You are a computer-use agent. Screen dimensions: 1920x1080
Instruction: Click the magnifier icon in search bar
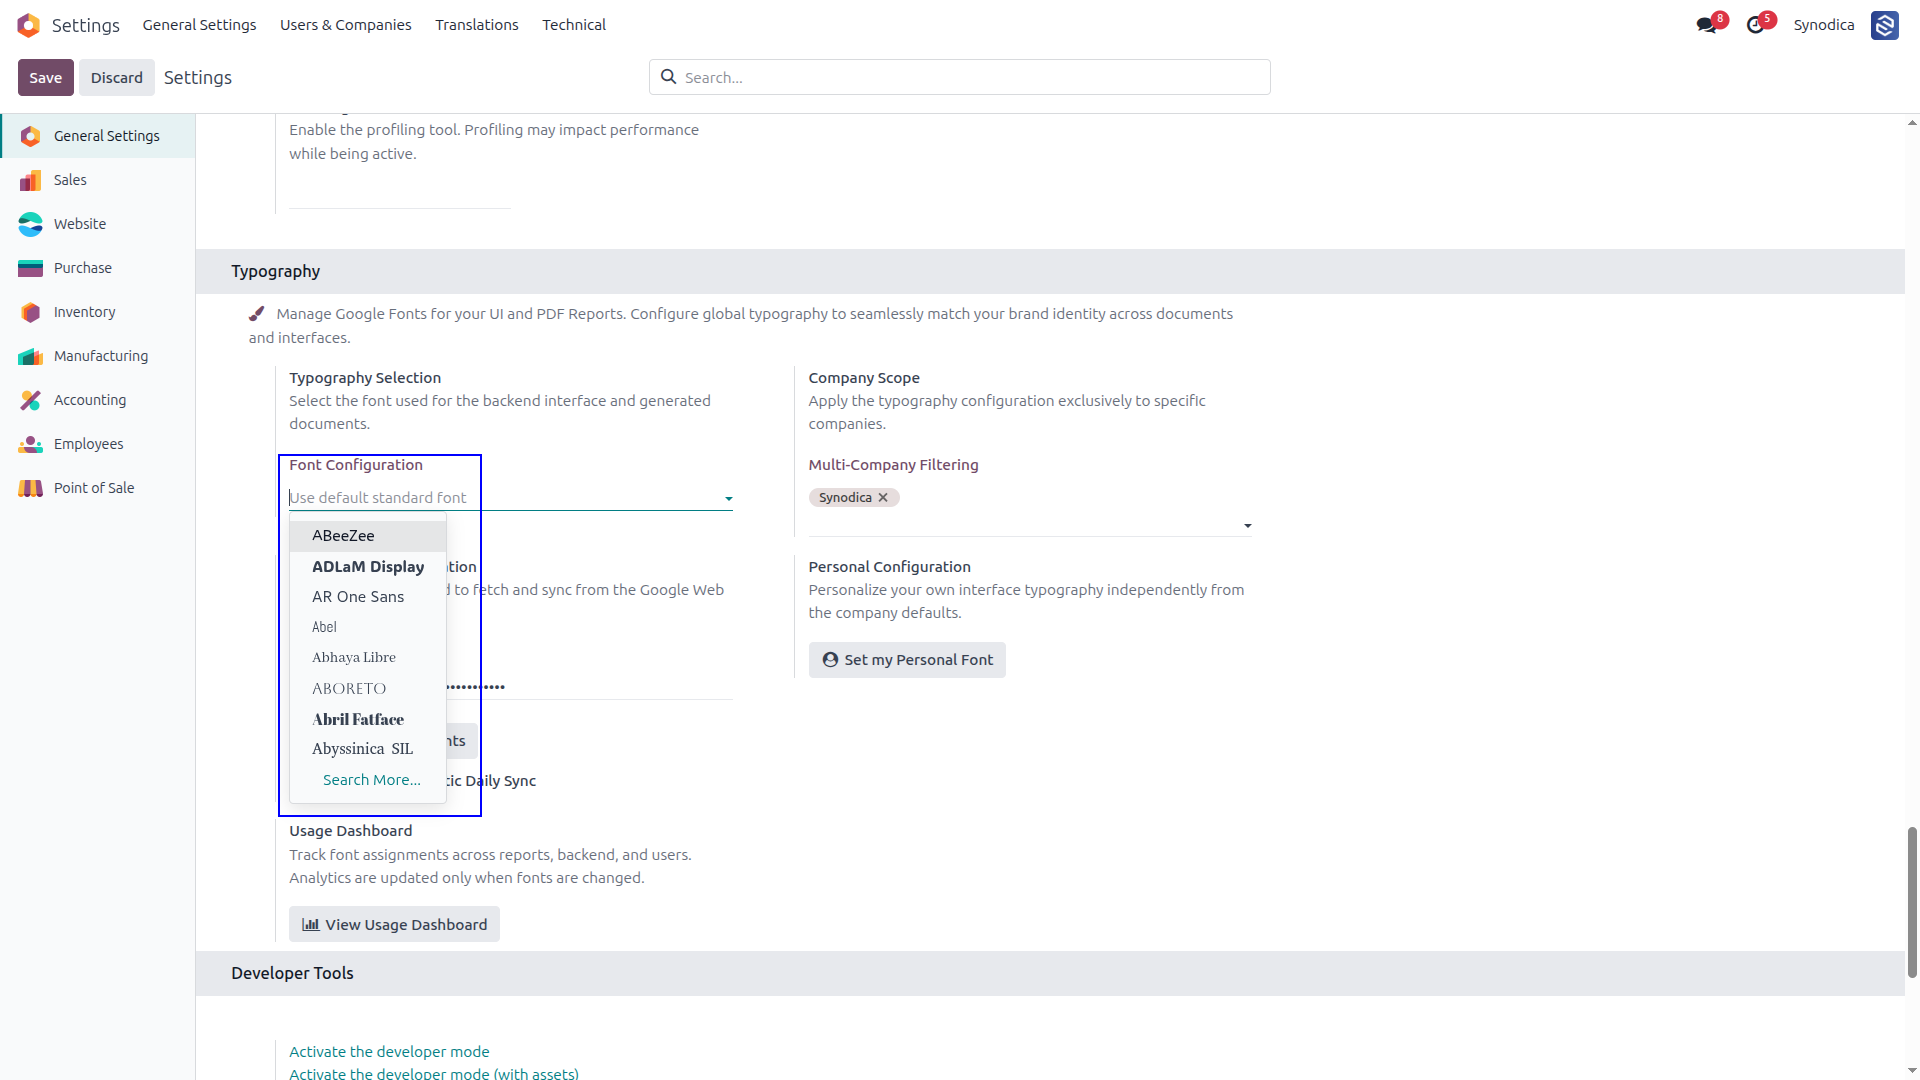coord(668,77)
